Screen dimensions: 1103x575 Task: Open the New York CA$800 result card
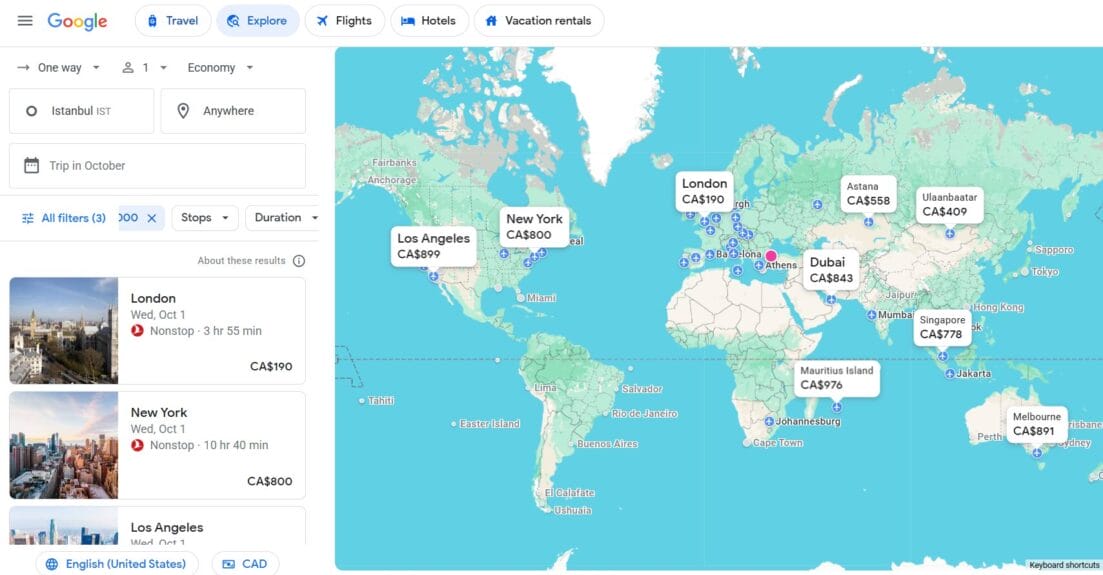click(x=158, y=446)
